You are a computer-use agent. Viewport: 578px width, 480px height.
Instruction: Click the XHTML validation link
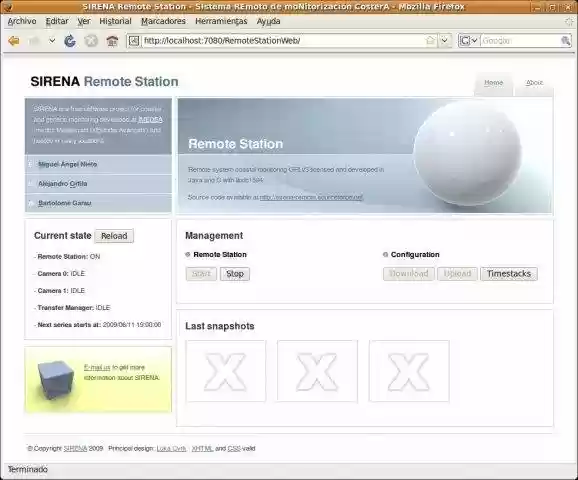click(202, 449)
